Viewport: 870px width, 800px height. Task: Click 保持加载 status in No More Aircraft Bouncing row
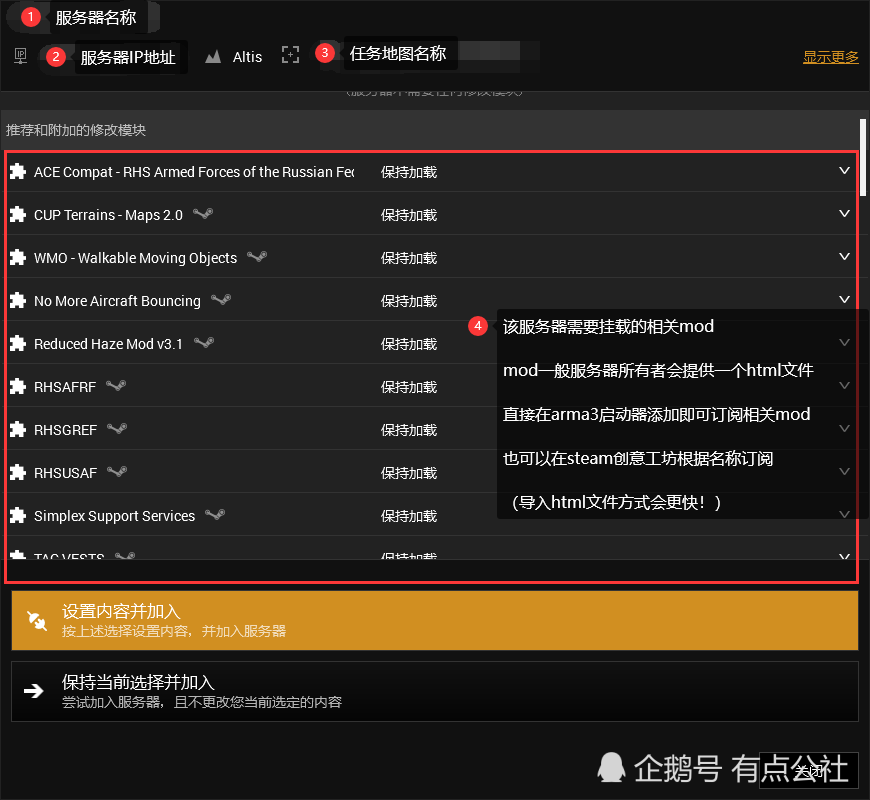[x=409, y=301]
